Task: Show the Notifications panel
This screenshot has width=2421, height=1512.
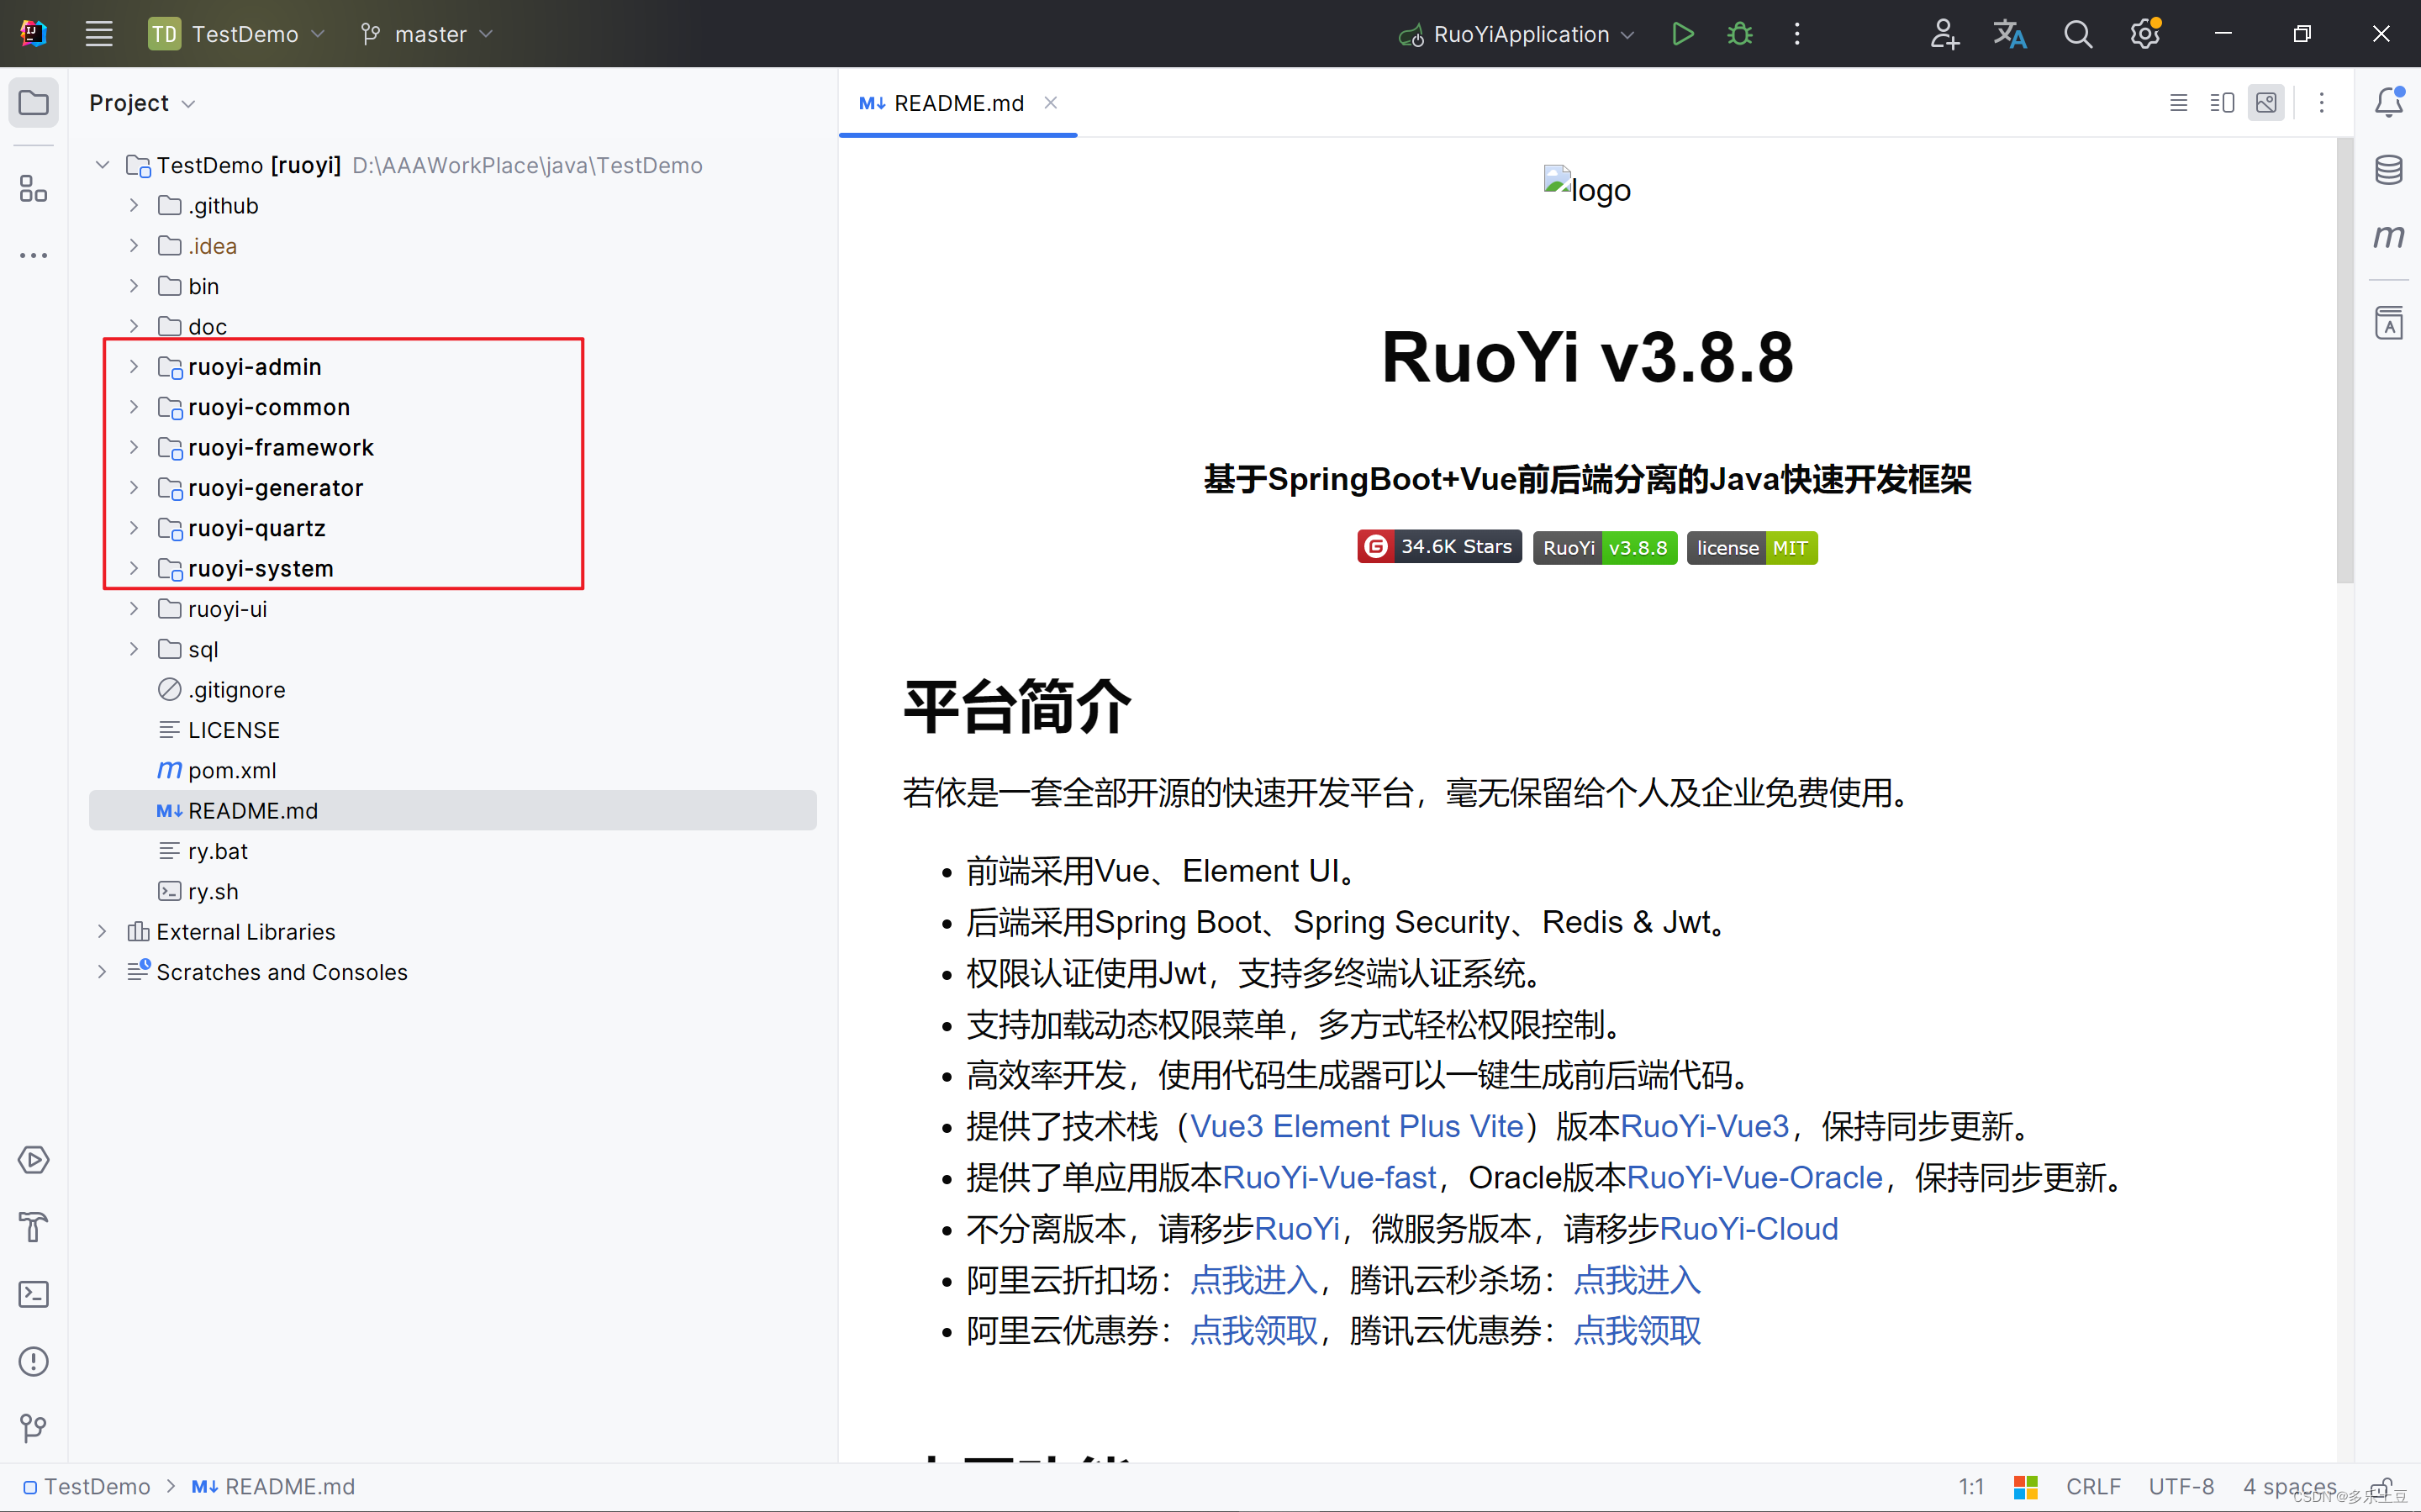Action: point(2390,101)
